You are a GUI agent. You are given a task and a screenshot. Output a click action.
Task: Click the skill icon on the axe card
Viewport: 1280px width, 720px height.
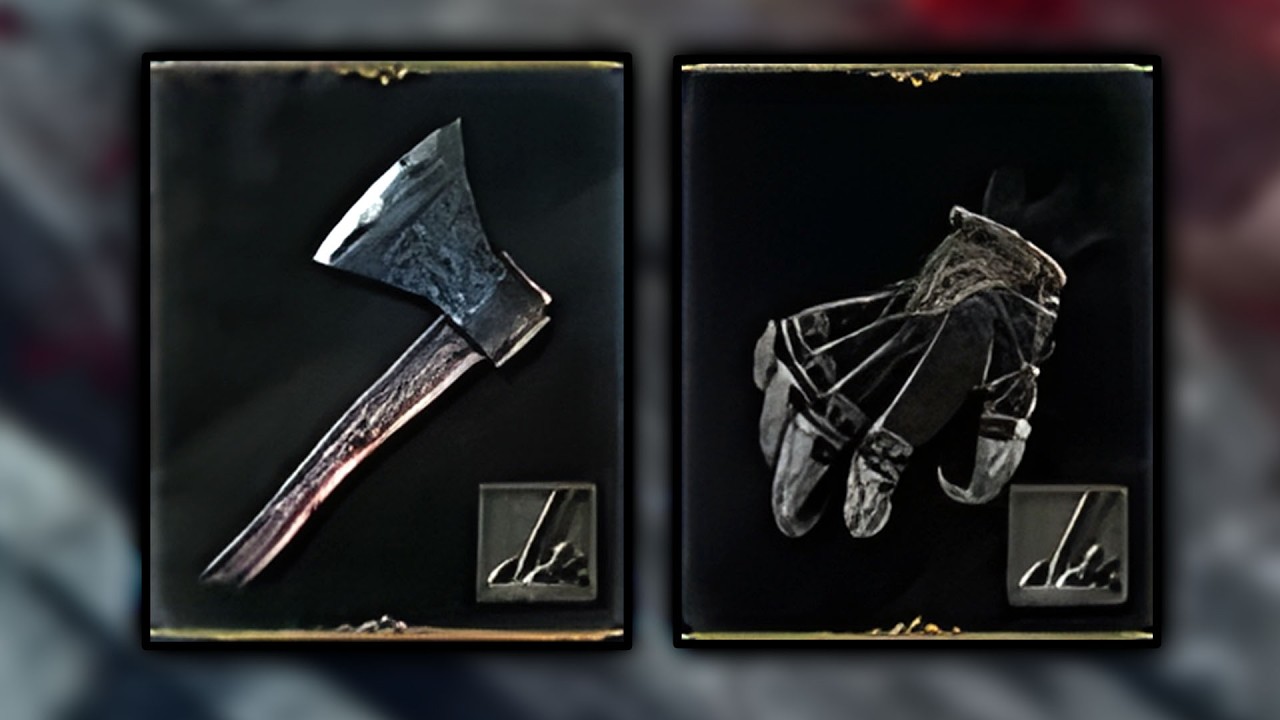[537, 543]
